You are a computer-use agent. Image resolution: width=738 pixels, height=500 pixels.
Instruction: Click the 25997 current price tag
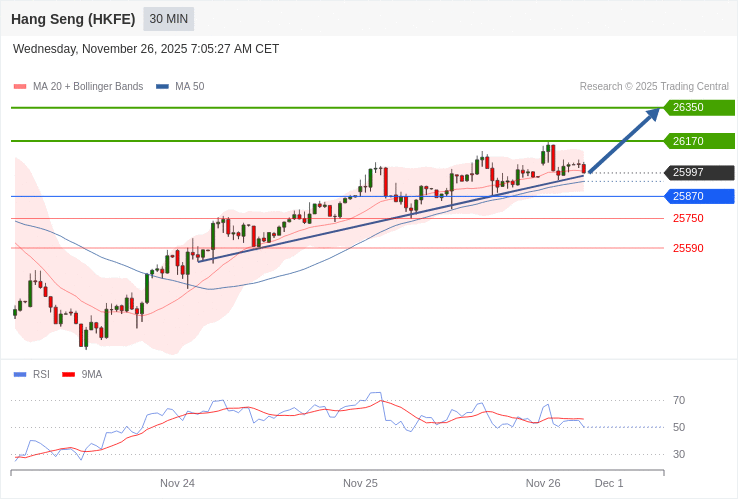coord(698,173)
